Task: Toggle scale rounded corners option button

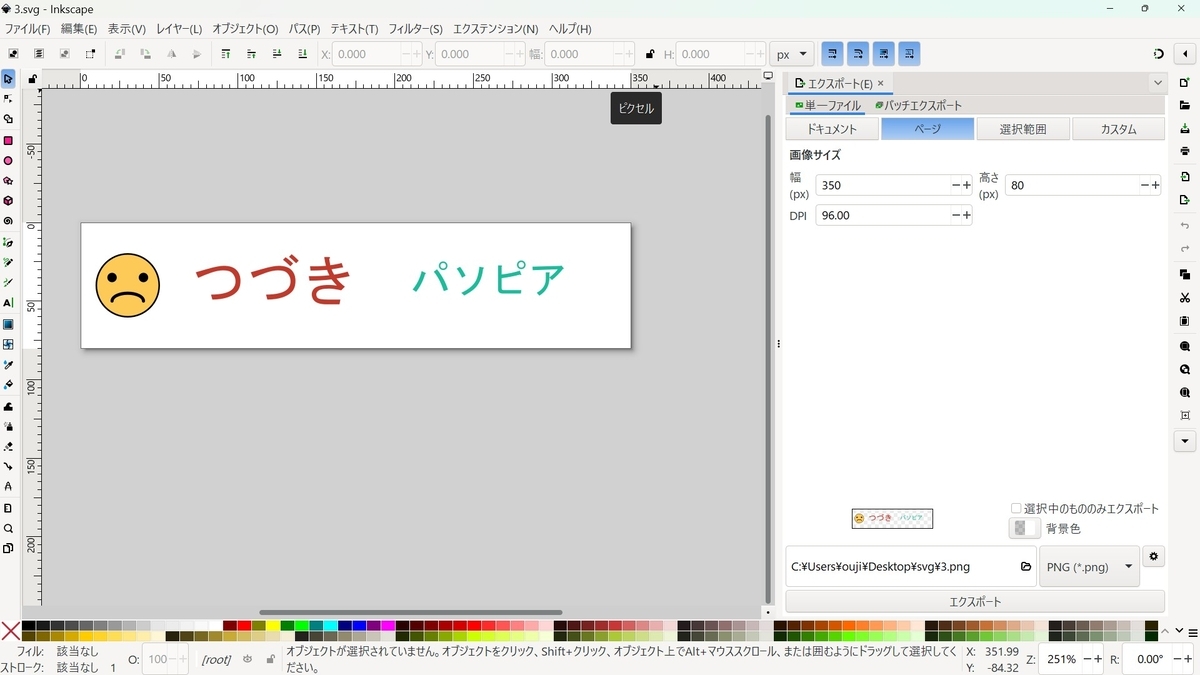Action: click(858, 54)
